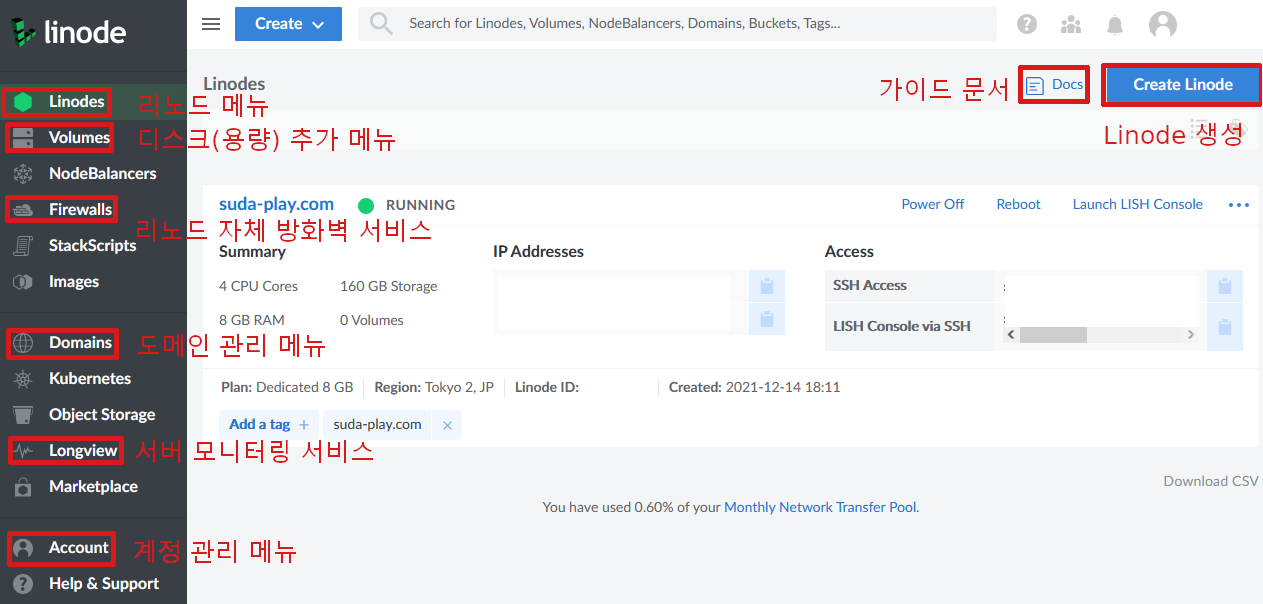Toggle the hamburger navigation menu

tap(210, 24)
